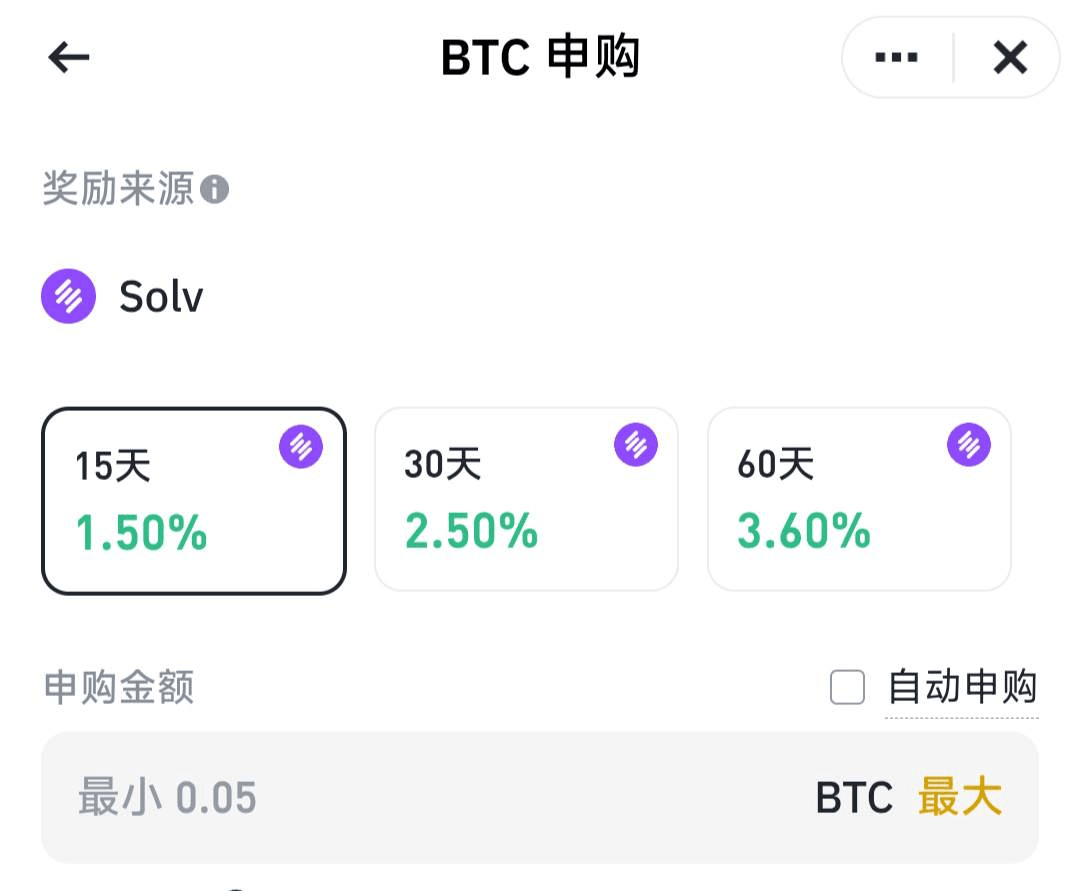Tap the 3.60% rate text

click(804, 531)
